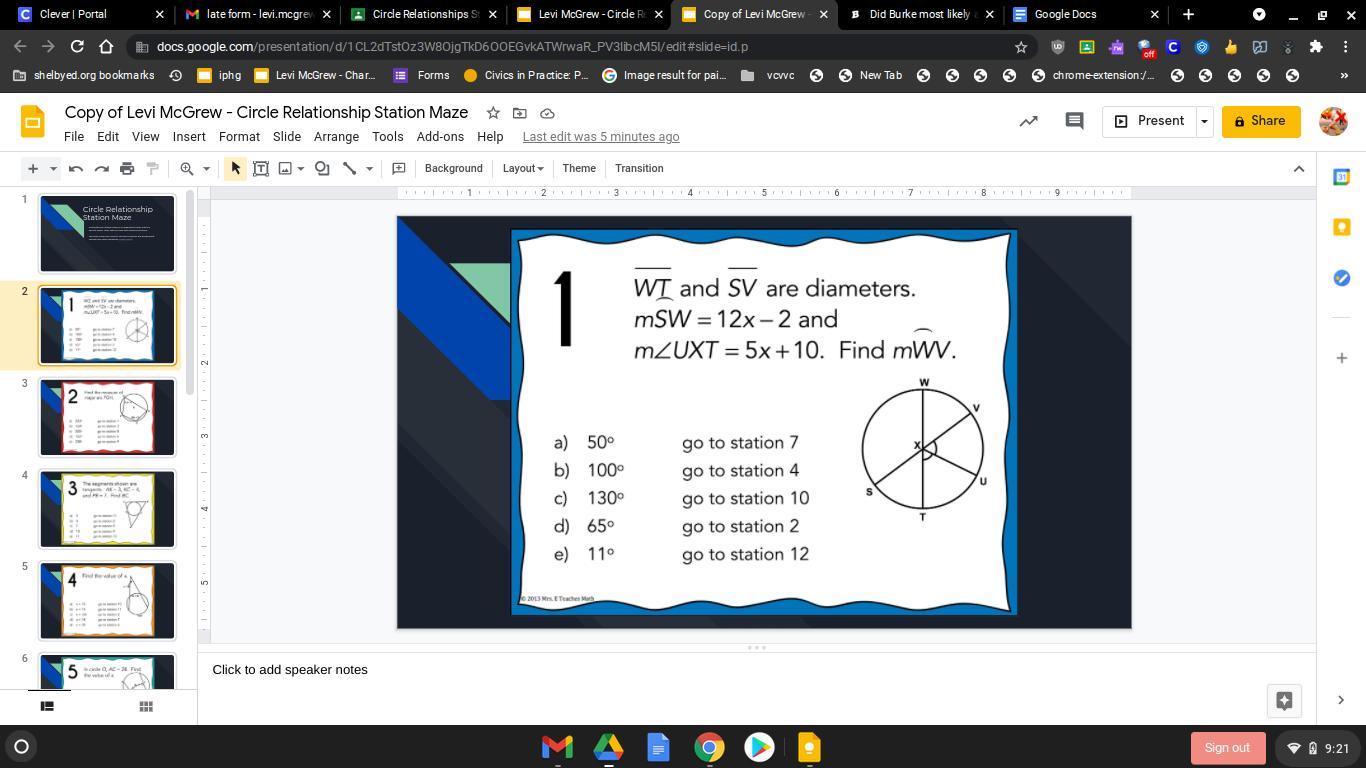This screenshot has width=1366, height=768.
Task: Click the Share button
Action: click(x=1261, y=121)
